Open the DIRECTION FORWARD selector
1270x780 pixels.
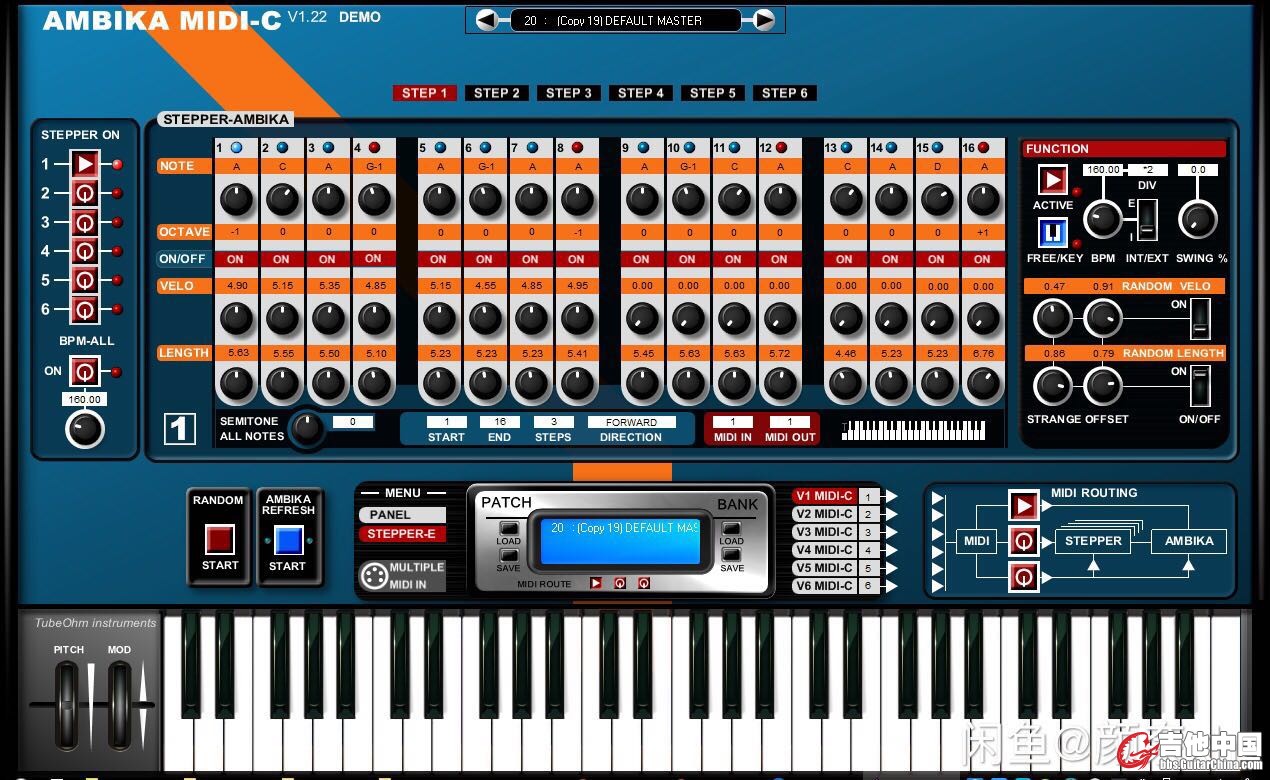tap(631, 423)
